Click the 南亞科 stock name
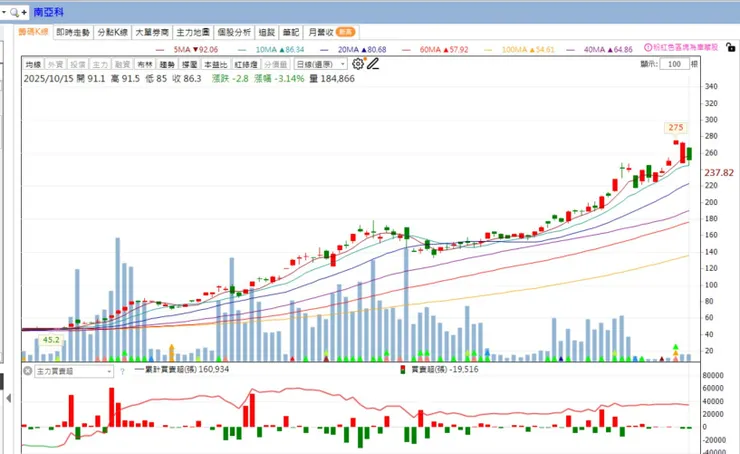Image resolution: width=740 pixels, height=454 pixels. 48,12
